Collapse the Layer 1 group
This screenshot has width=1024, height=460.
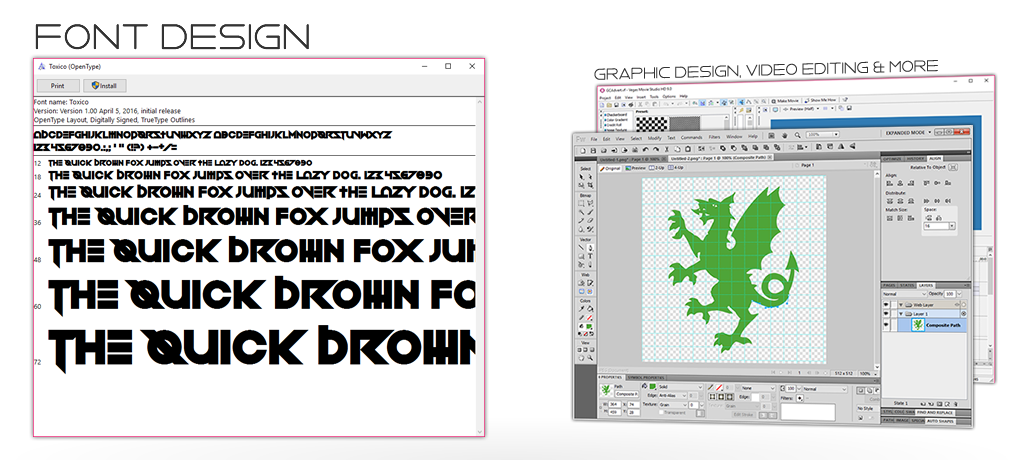[901, 314]
